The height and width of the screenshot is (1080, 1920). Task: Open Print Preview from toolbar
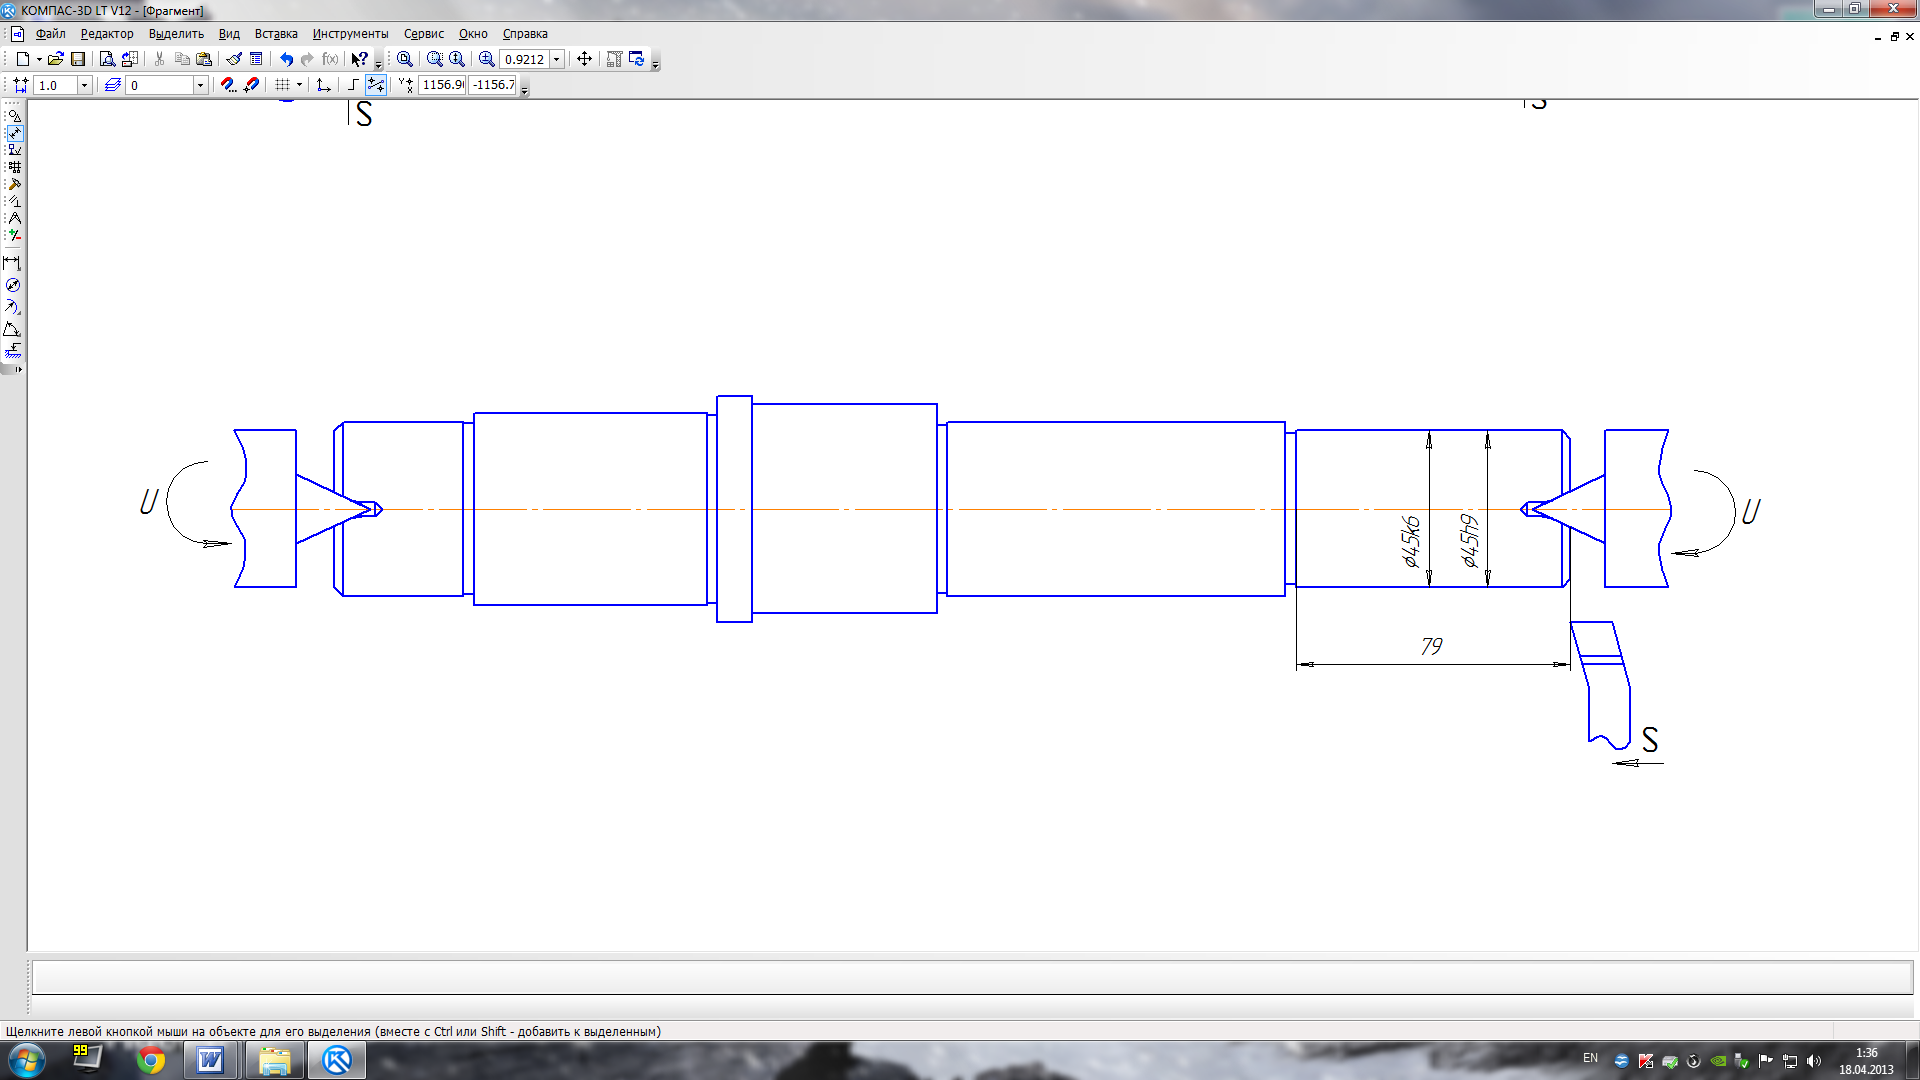(x=107, y=59)
